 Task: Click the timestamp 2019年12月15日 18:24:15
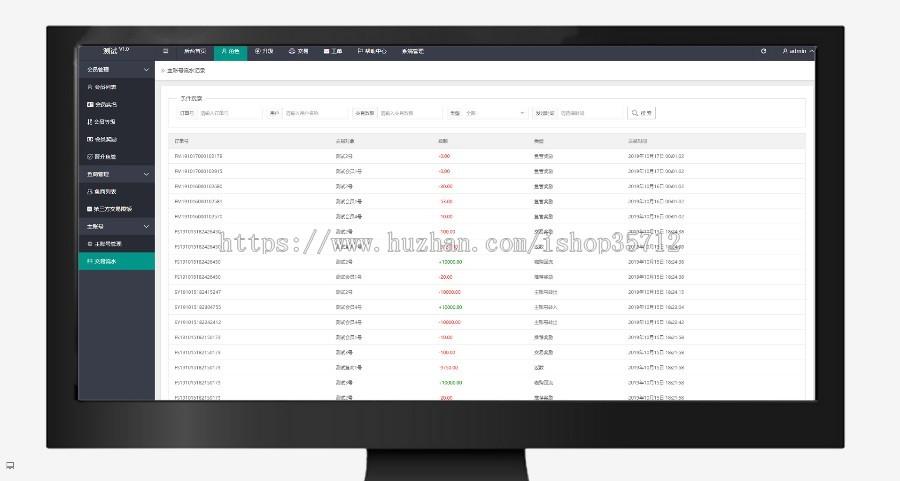click(656, 292)
